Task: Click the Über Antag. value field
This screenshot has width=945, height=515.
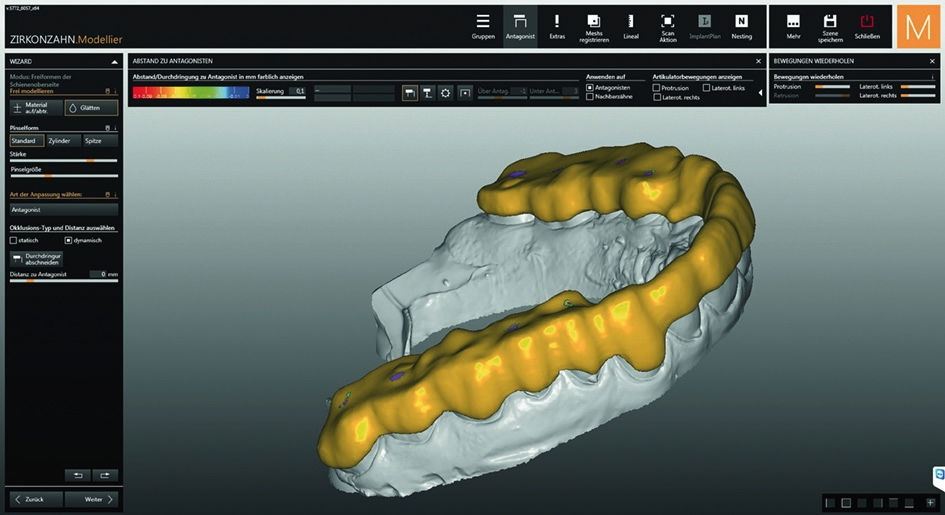Action: point(519,91)
